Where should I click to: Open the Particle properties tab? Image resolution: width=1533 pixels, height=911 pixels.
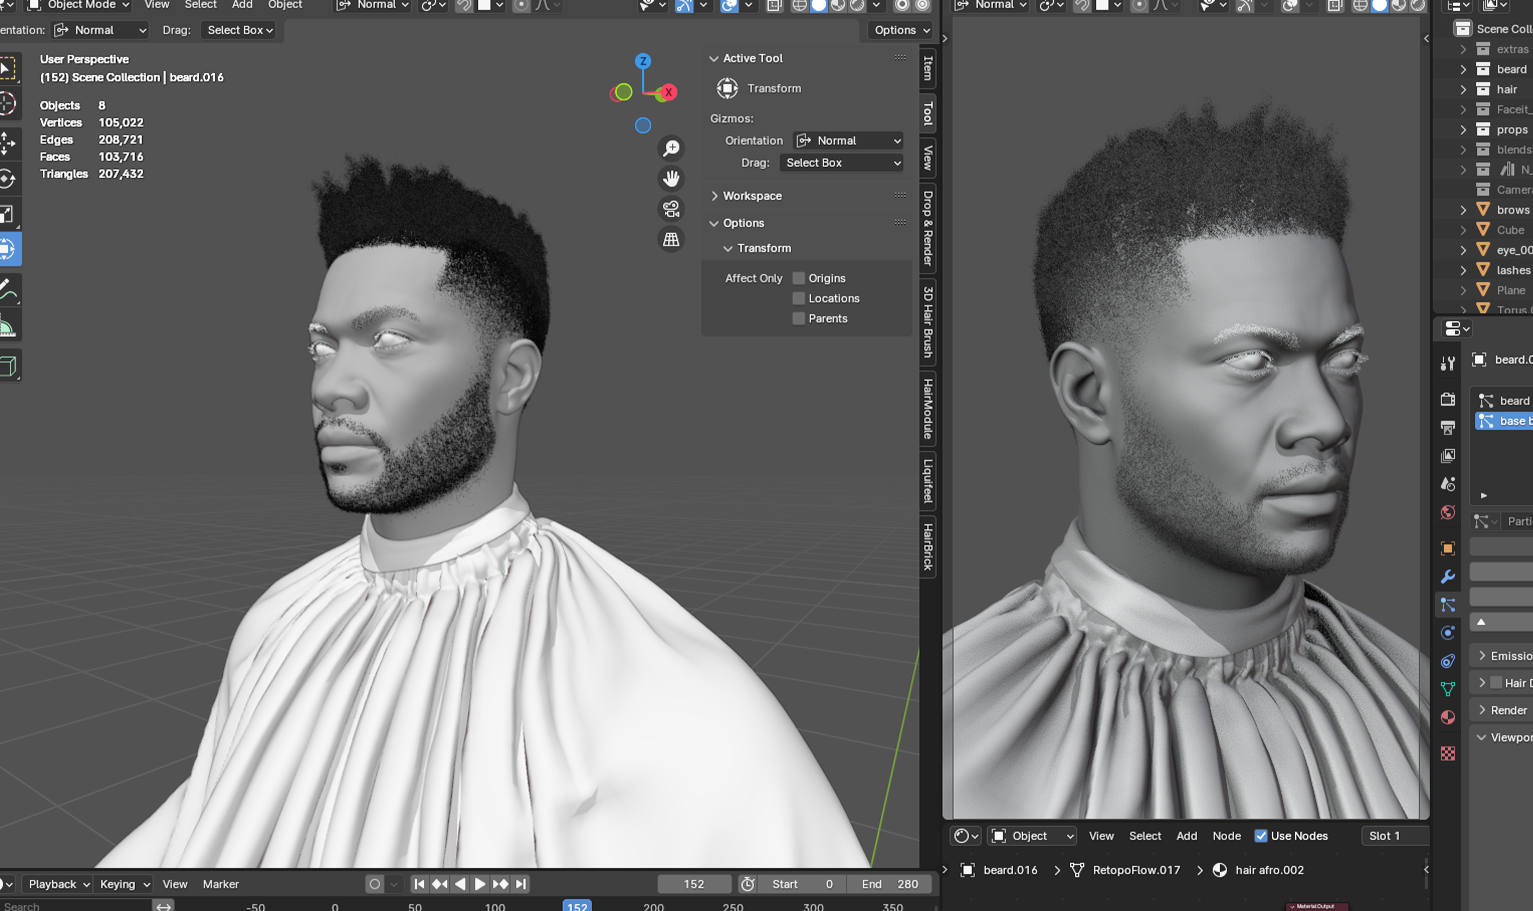[x=1447, y=605]
